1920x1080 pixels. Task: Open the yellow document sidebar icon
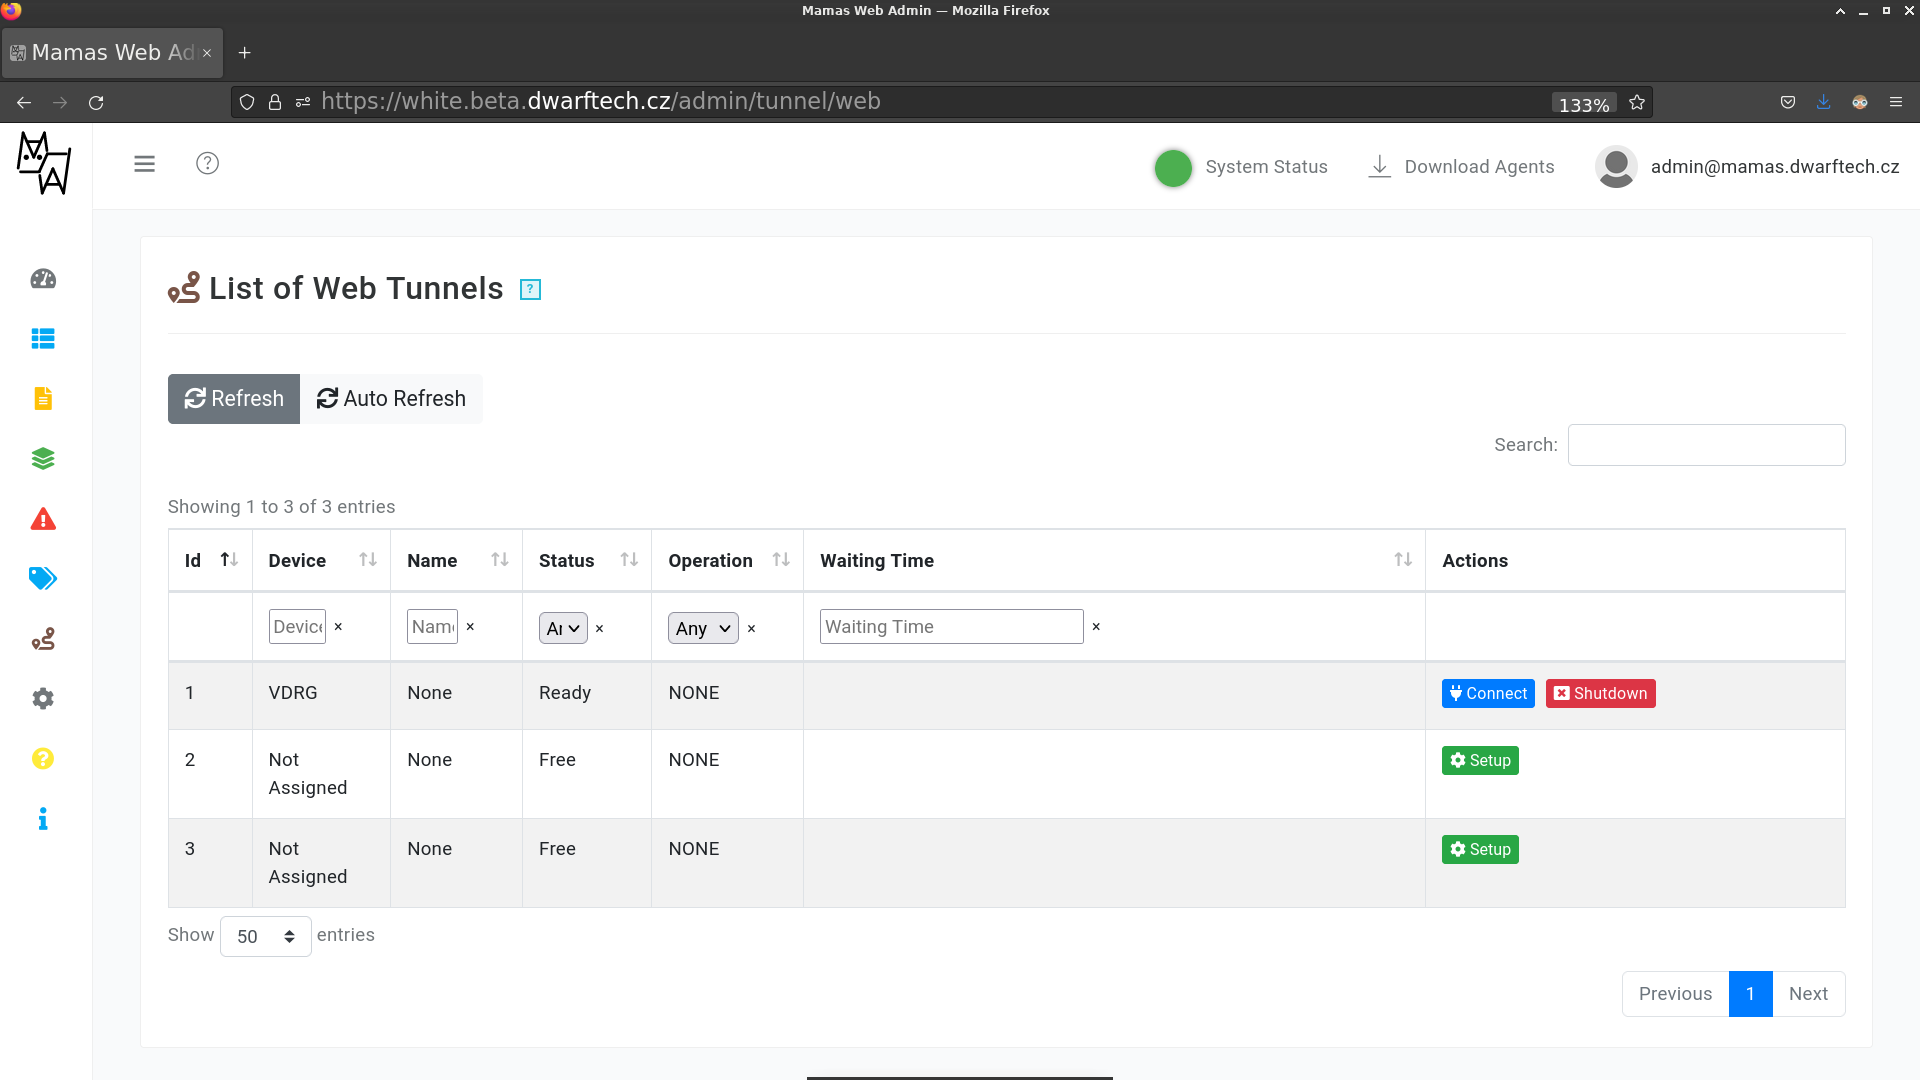pyautogui.click(x=43, y=399)
